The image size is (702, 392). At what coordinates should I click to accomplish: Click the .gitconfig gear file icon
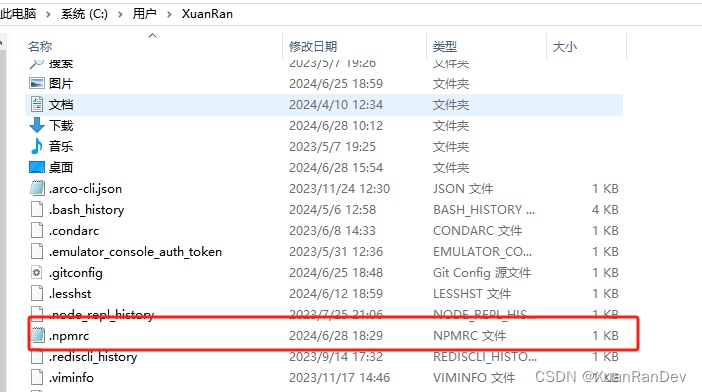pyautogui.click(x=37, y=273)
